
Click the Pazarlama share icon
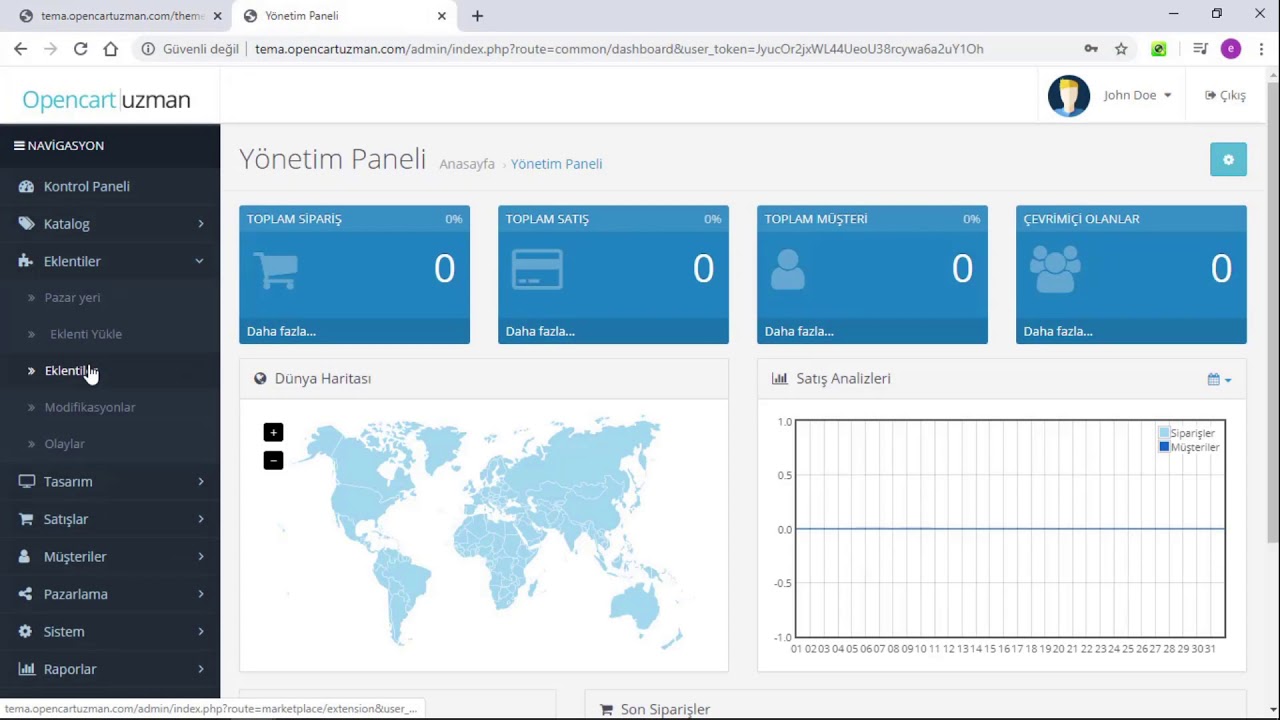pos(25,594)
